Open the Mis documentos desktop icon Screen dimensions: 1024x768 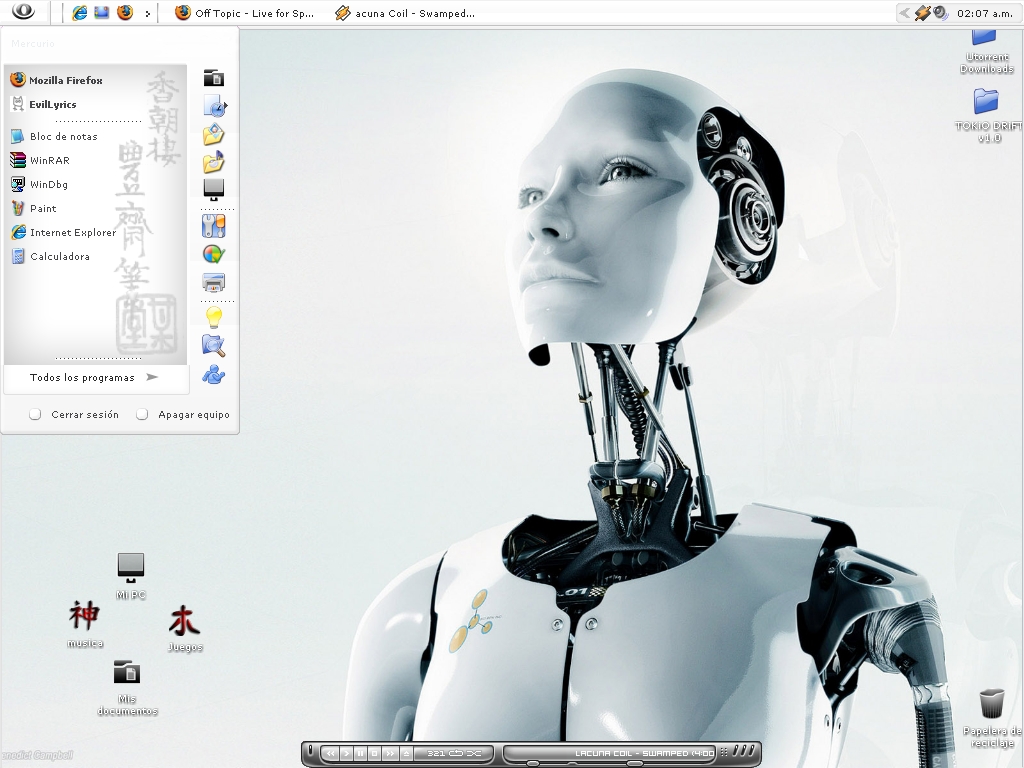coord(127,688)
